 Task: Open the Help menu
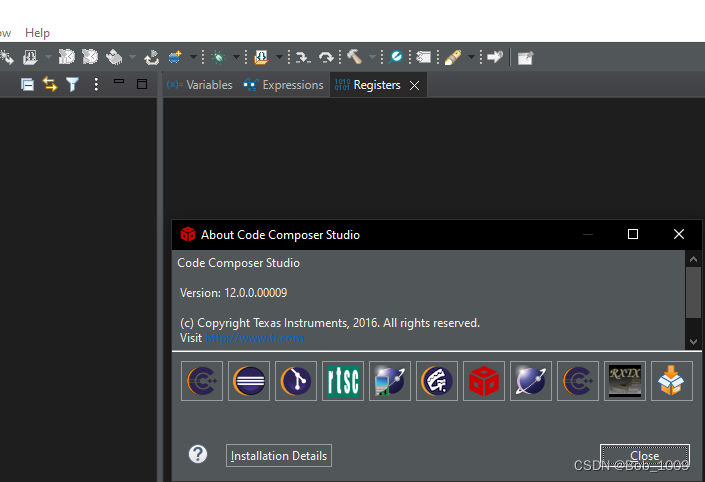pyautogui.click(x=37, y=33)
